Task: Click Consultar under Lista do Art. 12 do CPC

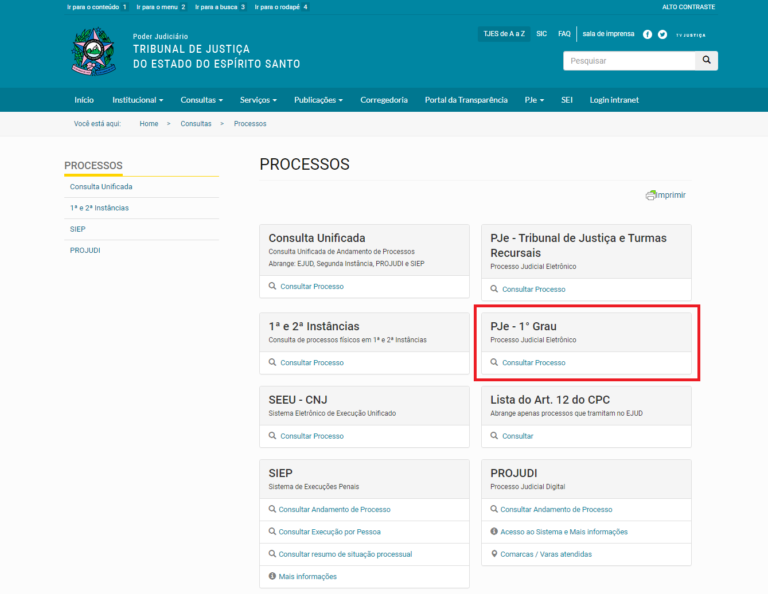Action: pyautogui.click(x=518, y=436)
